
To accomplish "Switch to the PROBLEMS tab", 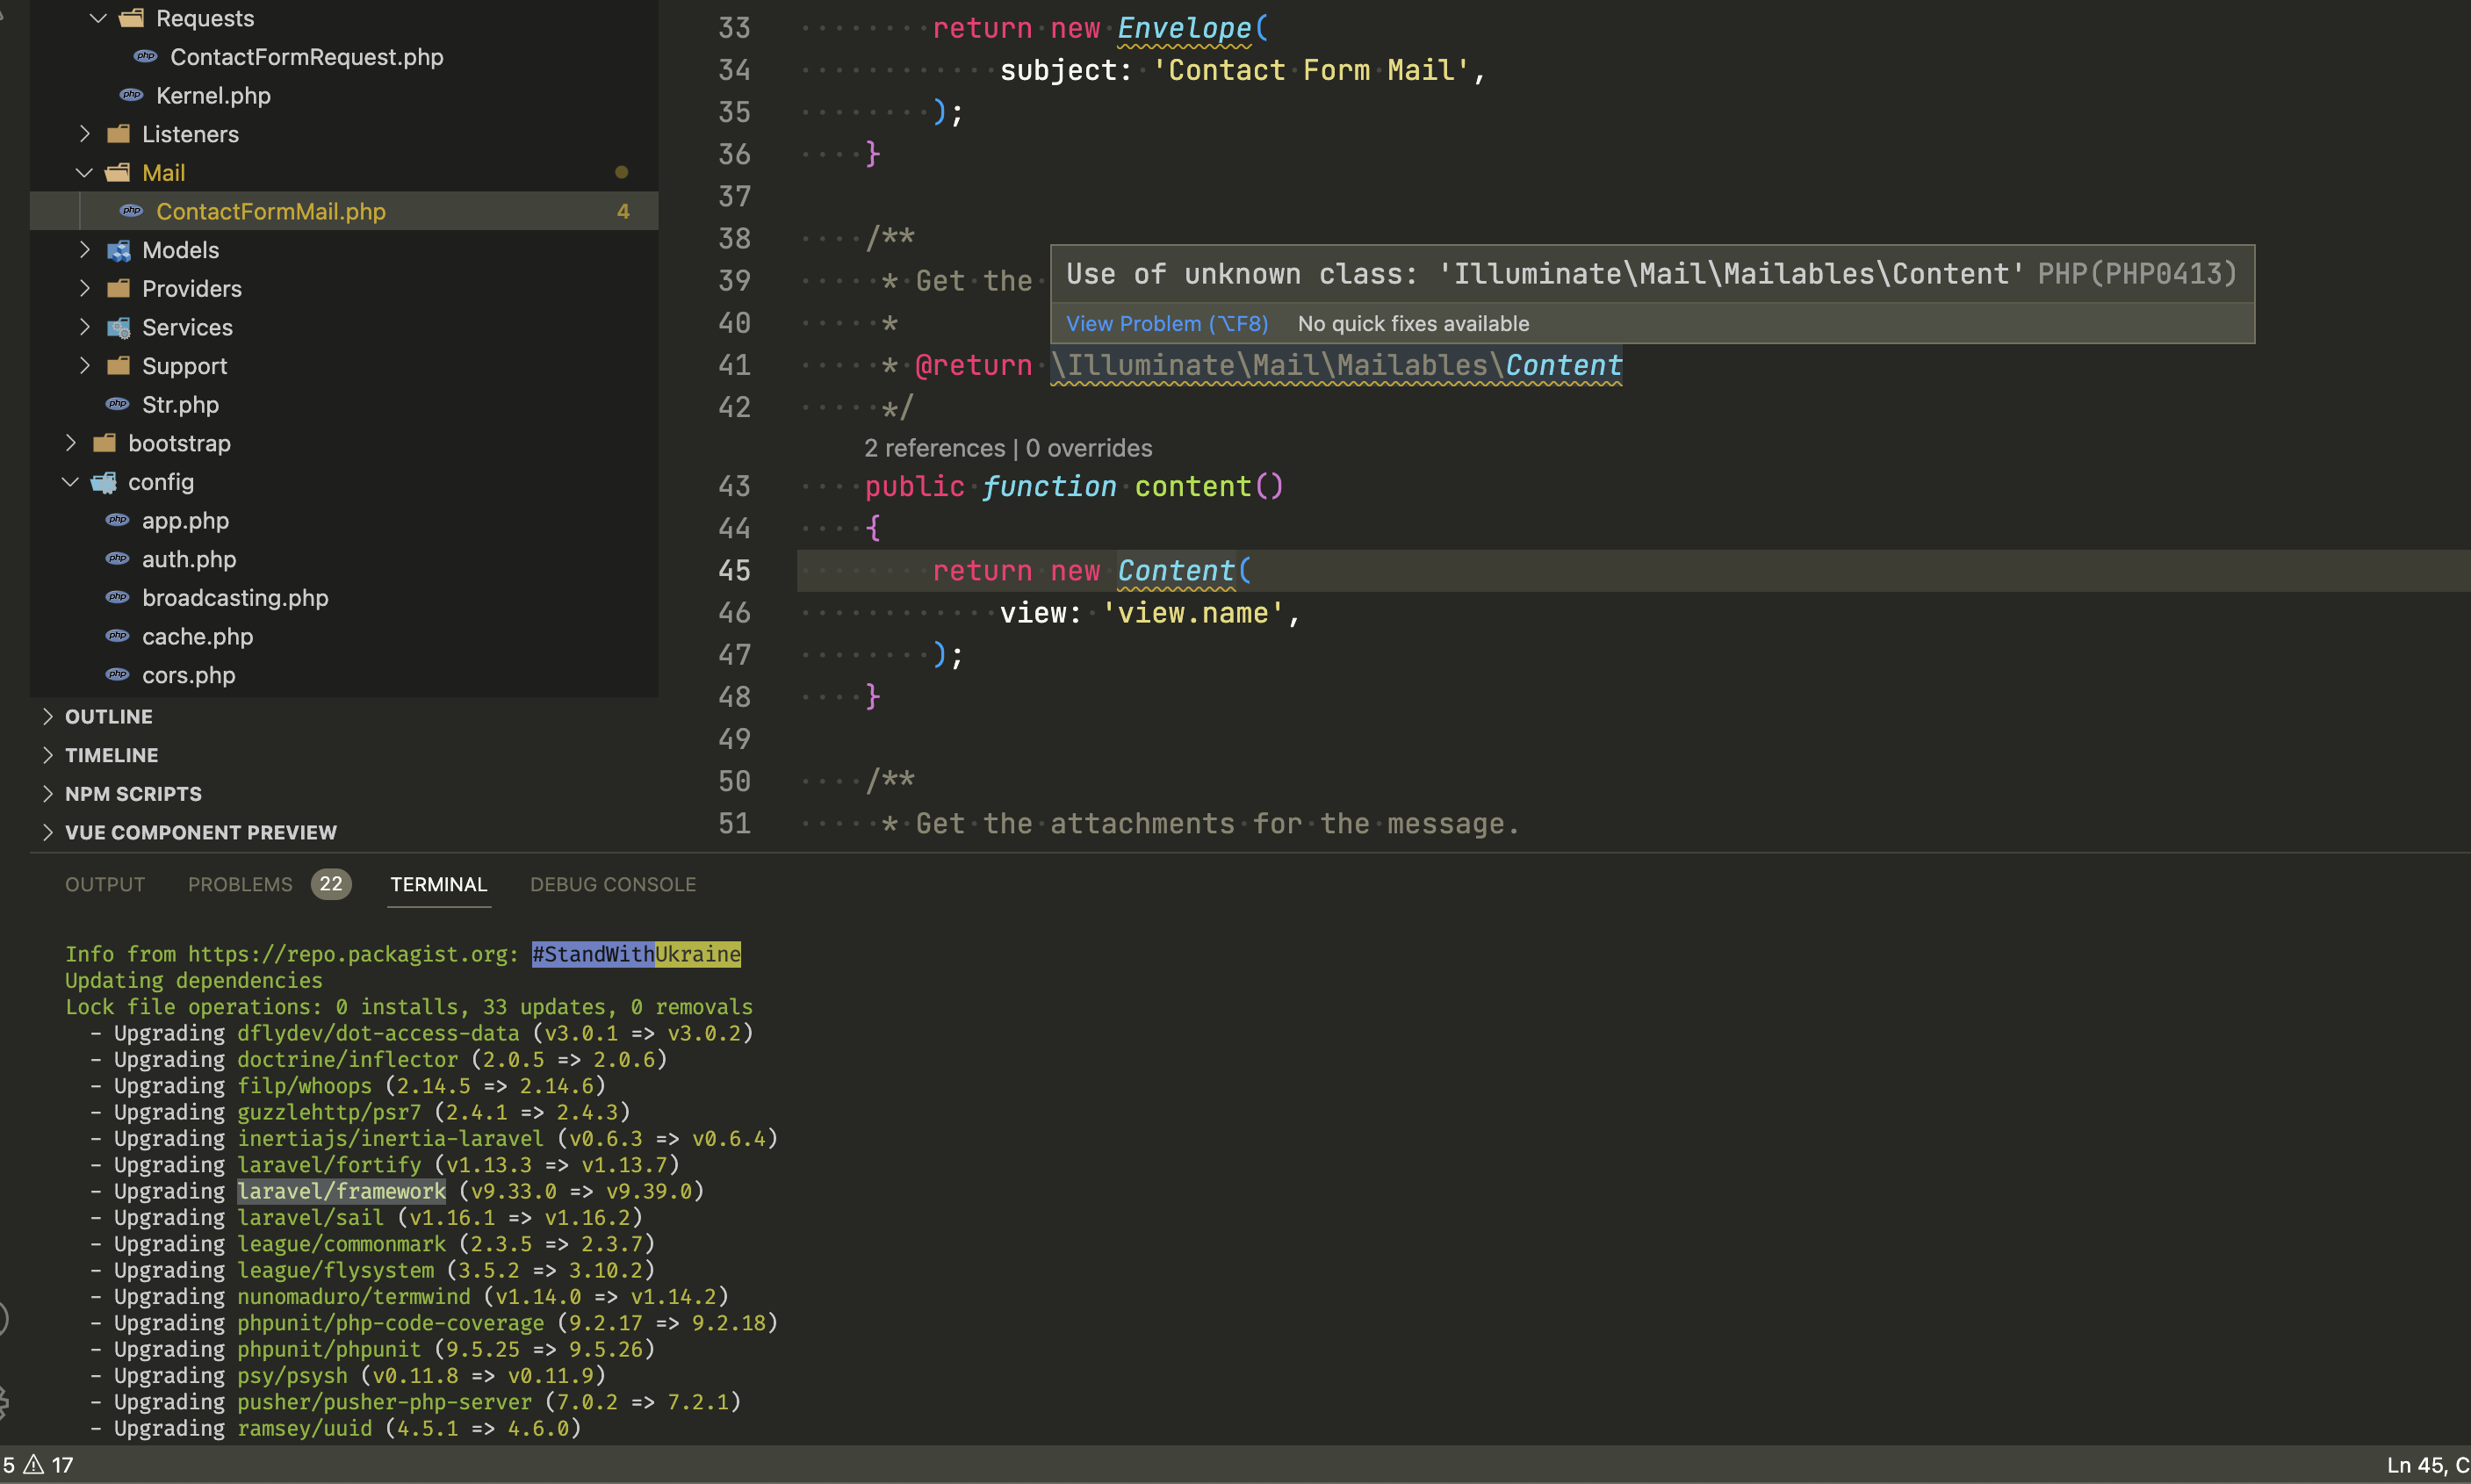I will click(x=240, y=884).
